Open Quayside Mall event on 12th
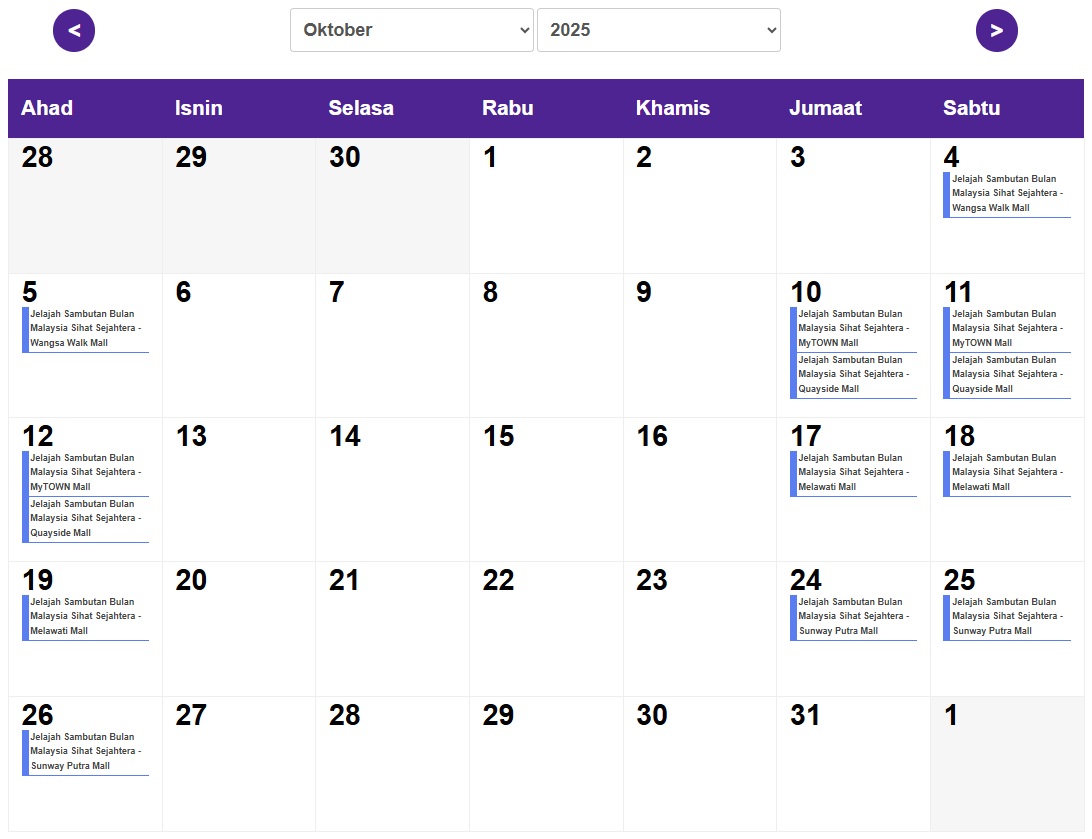Screen dimensions: 1092x839 pyautogui.click(x=85, y=519)
